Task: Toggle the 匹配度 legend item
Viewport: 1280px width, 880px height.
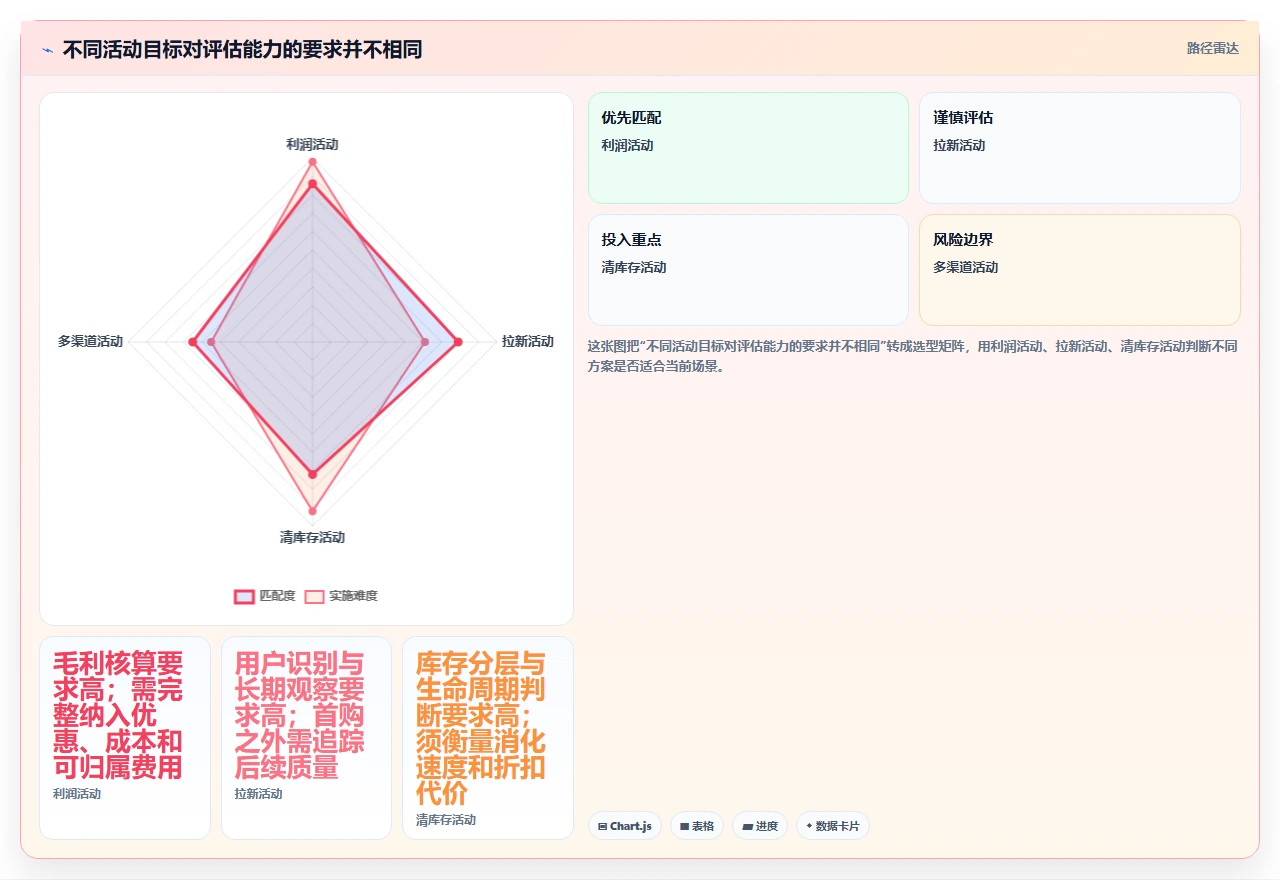Action: (265, 596)
